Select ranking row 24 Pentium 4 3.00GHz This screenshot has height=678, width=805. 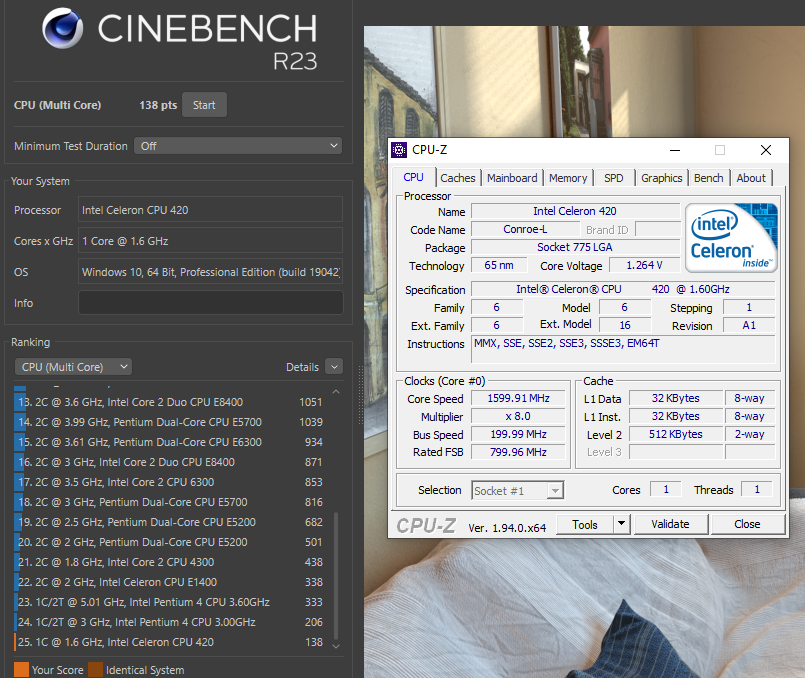pyautogui.click(x=169, y=622)
